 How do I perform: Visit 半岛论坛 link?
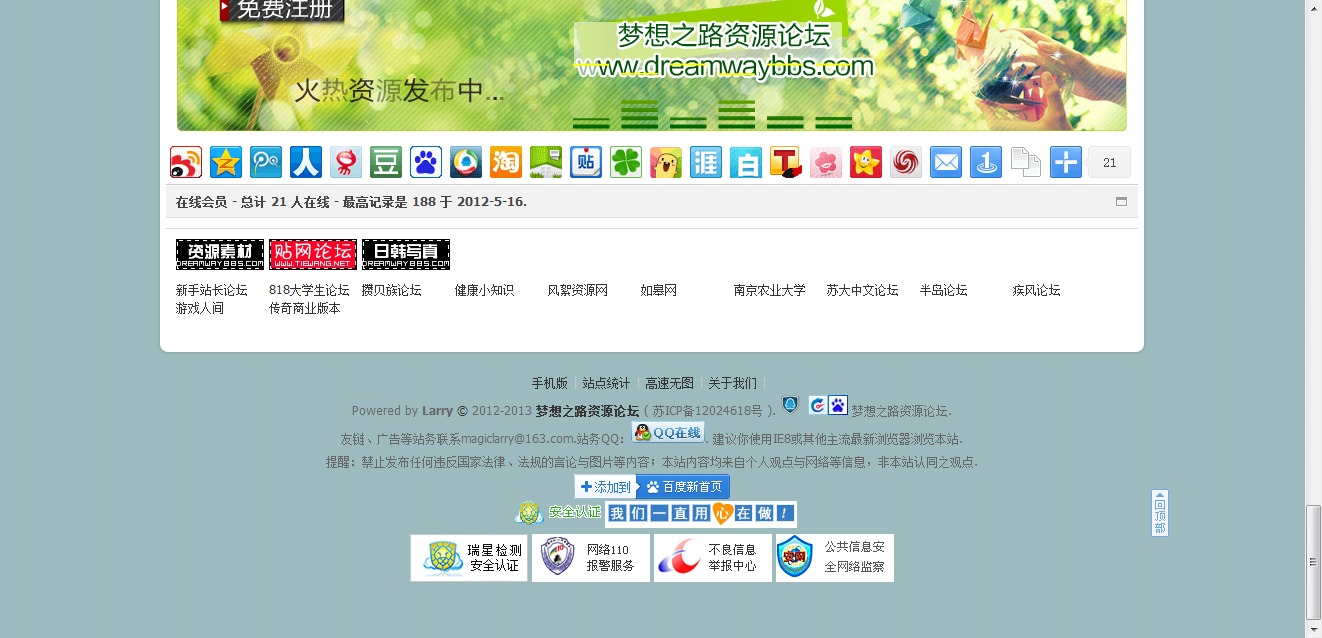(944, 290)
